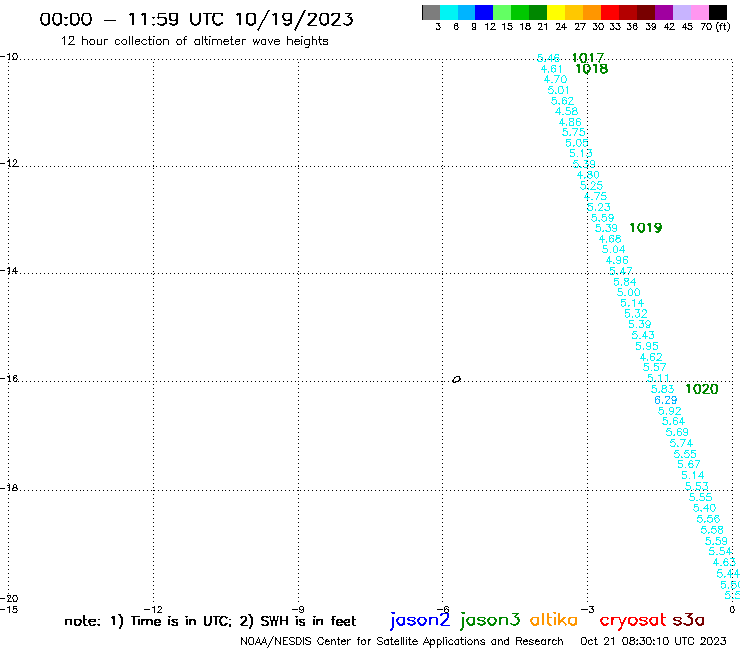Click the green pass label '1019'
Screen dimensions: 740x650
(646, 228)
